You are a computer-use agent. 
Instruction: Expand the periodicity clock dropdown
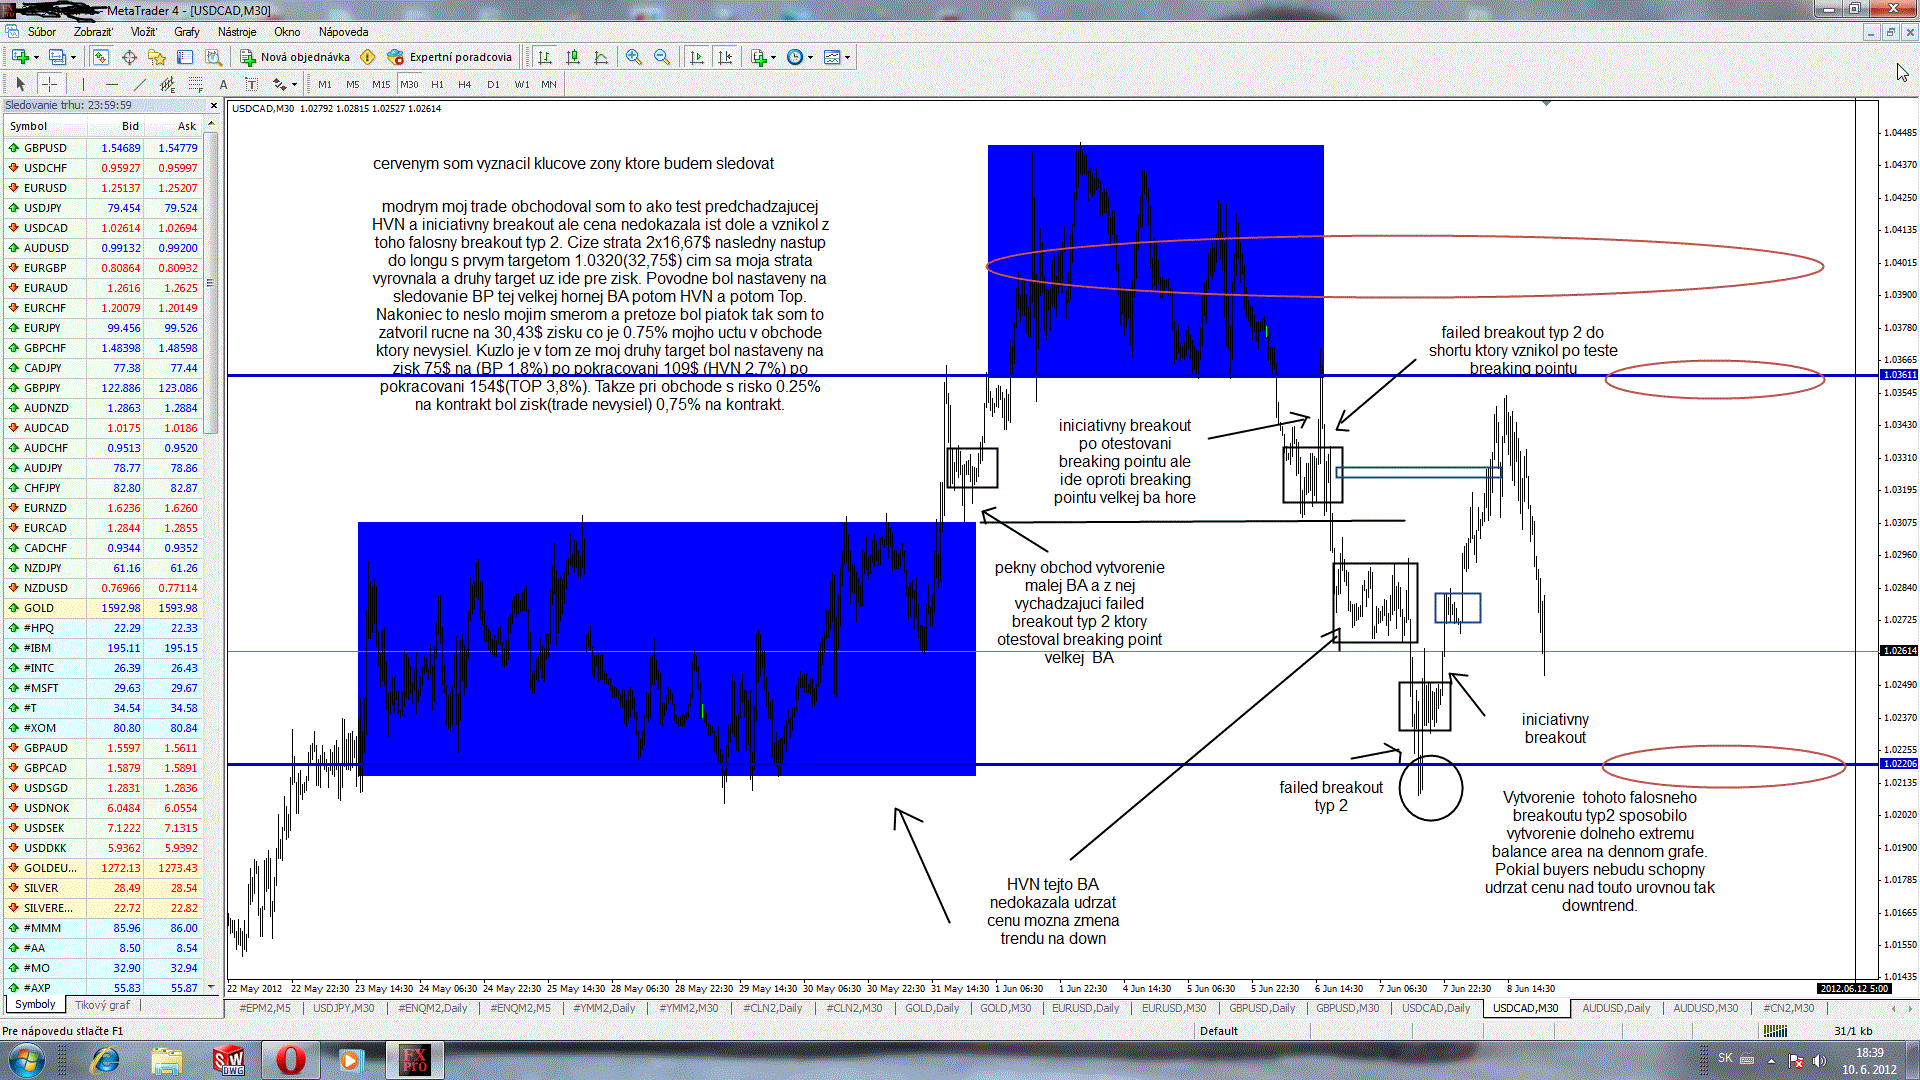810,57
